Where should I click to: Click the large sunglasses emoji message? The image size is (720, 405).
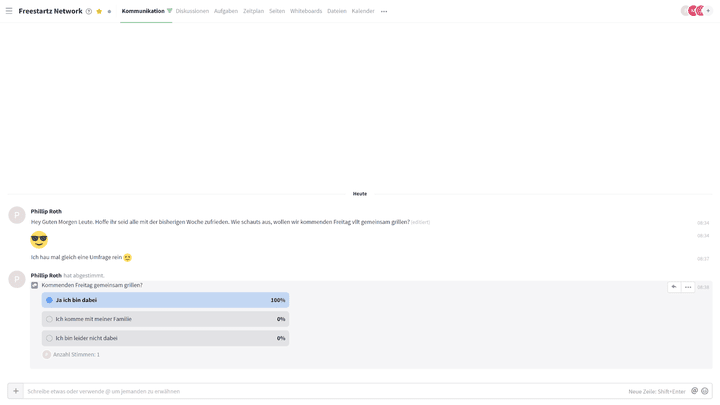tap(39, 239)
